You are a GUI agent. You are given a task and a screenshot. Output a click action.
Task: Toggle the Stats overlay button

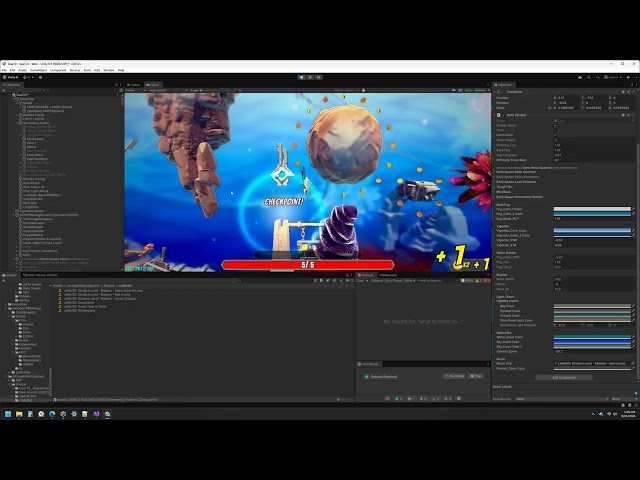(x=469, y=90)
